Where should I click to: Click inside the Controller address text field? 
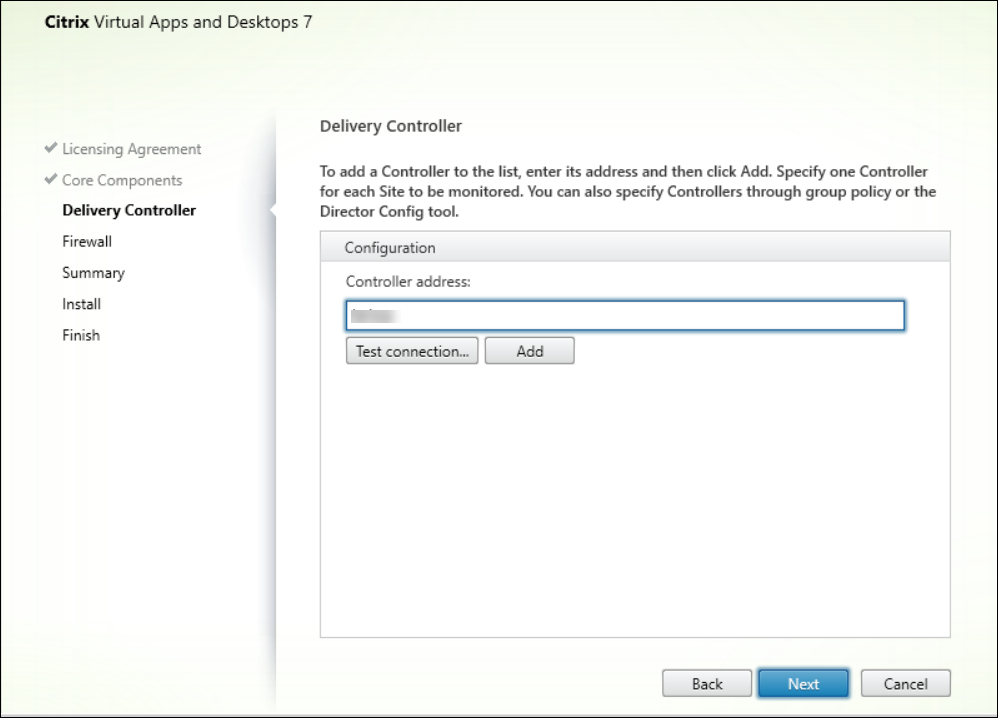point(624,316)
